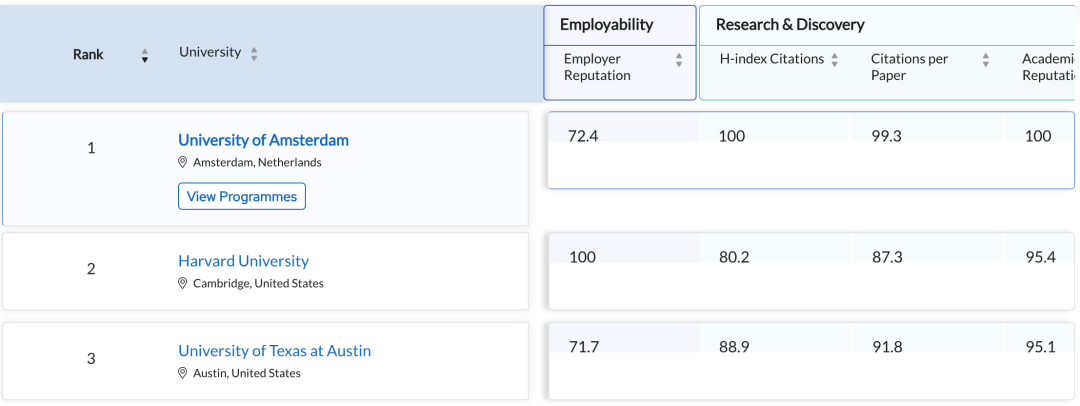Click location pin beside Amsterdam, Netherlands
1080x406 pixels.
coord(183,163)
